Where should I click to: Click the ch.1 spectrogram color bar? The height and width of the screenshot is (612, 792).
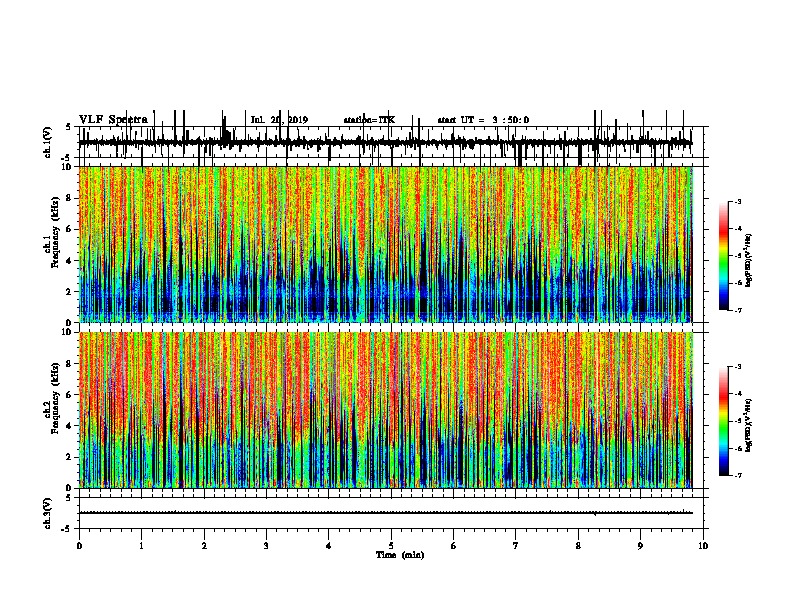(x=723, y=256)
